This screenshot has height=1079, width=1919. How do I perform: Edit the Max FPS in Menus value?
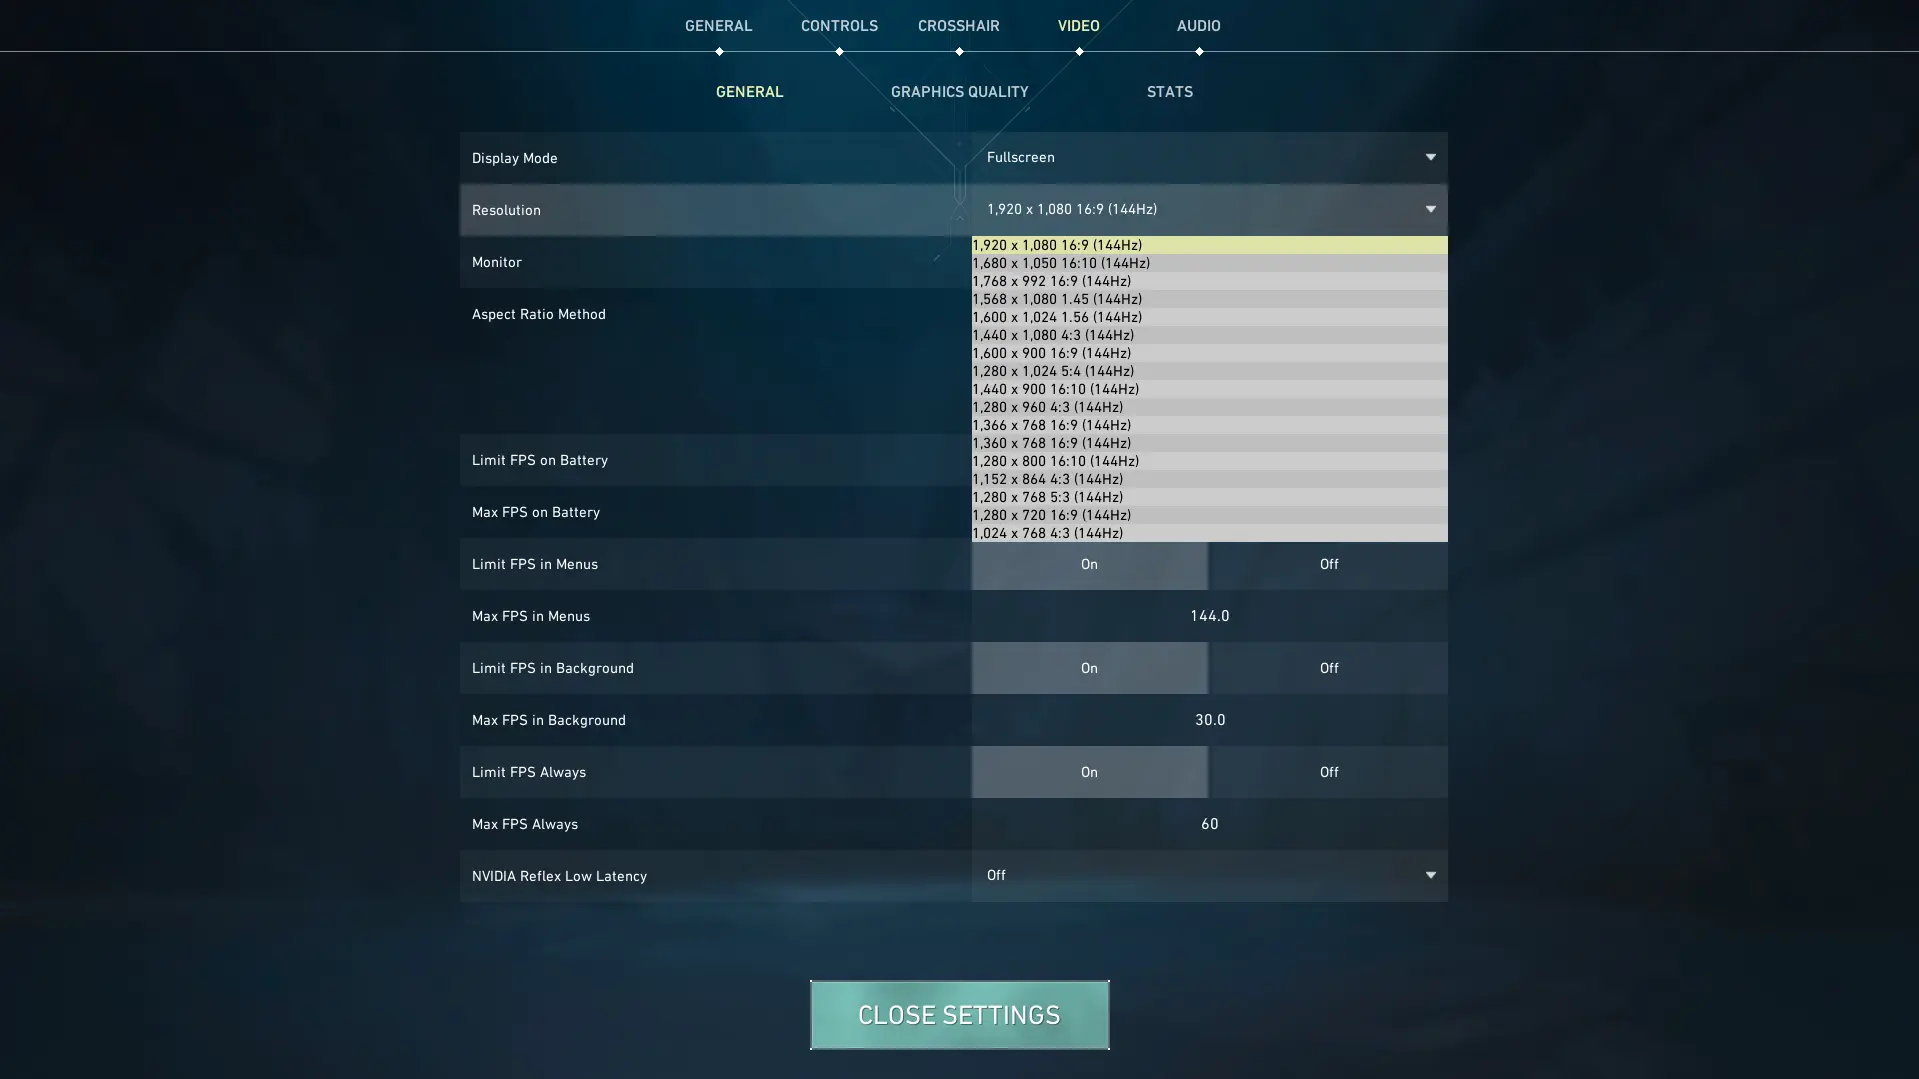click(1209, 616)
